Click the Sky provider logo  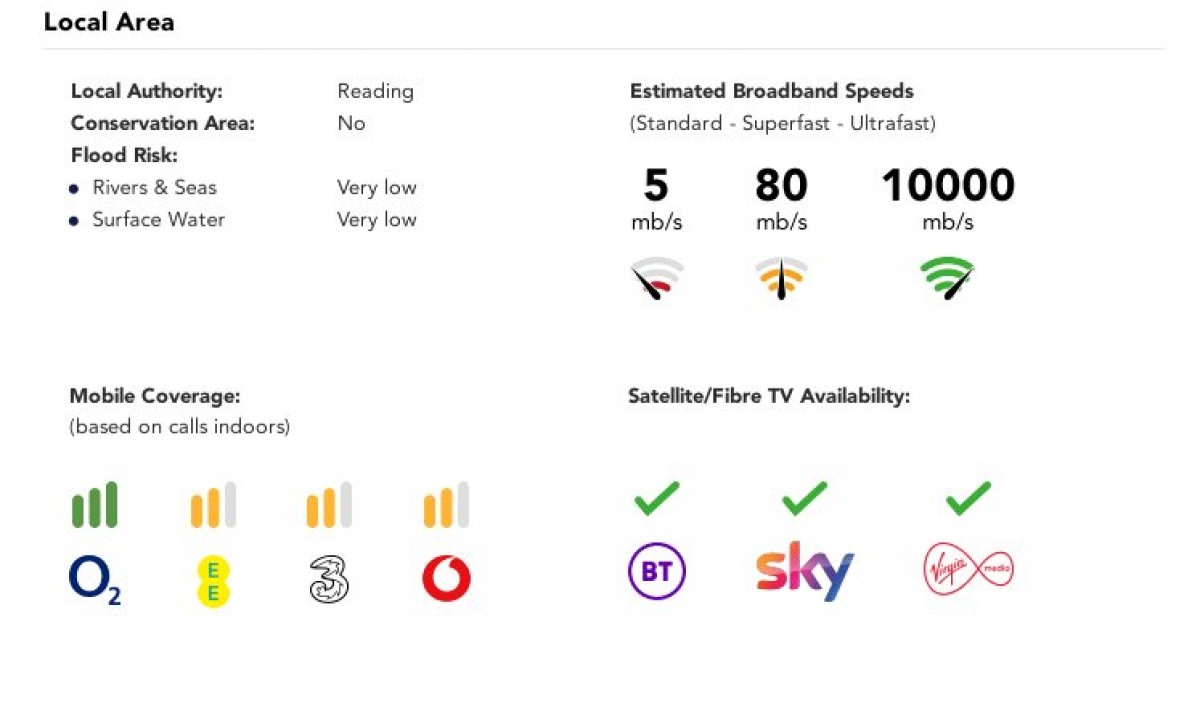804,571
